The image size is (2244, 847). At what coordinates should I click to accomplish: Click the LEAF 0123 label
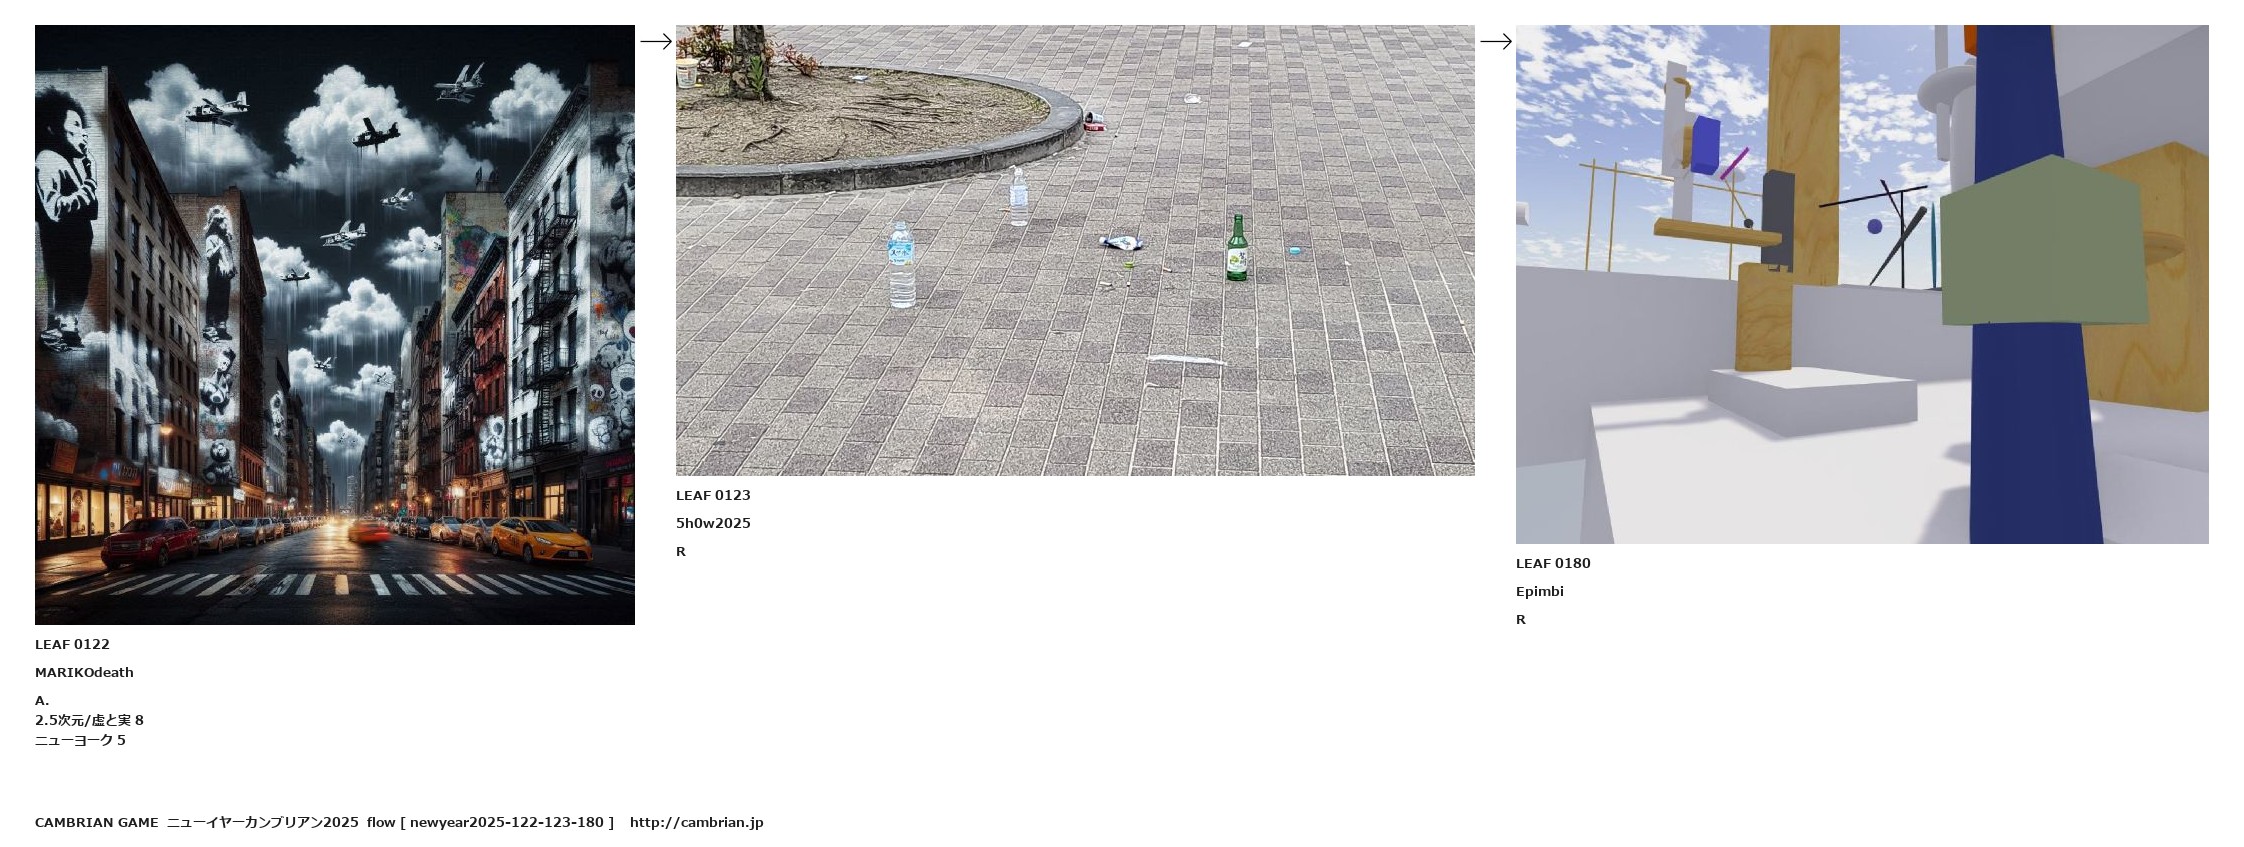(713, 496)
